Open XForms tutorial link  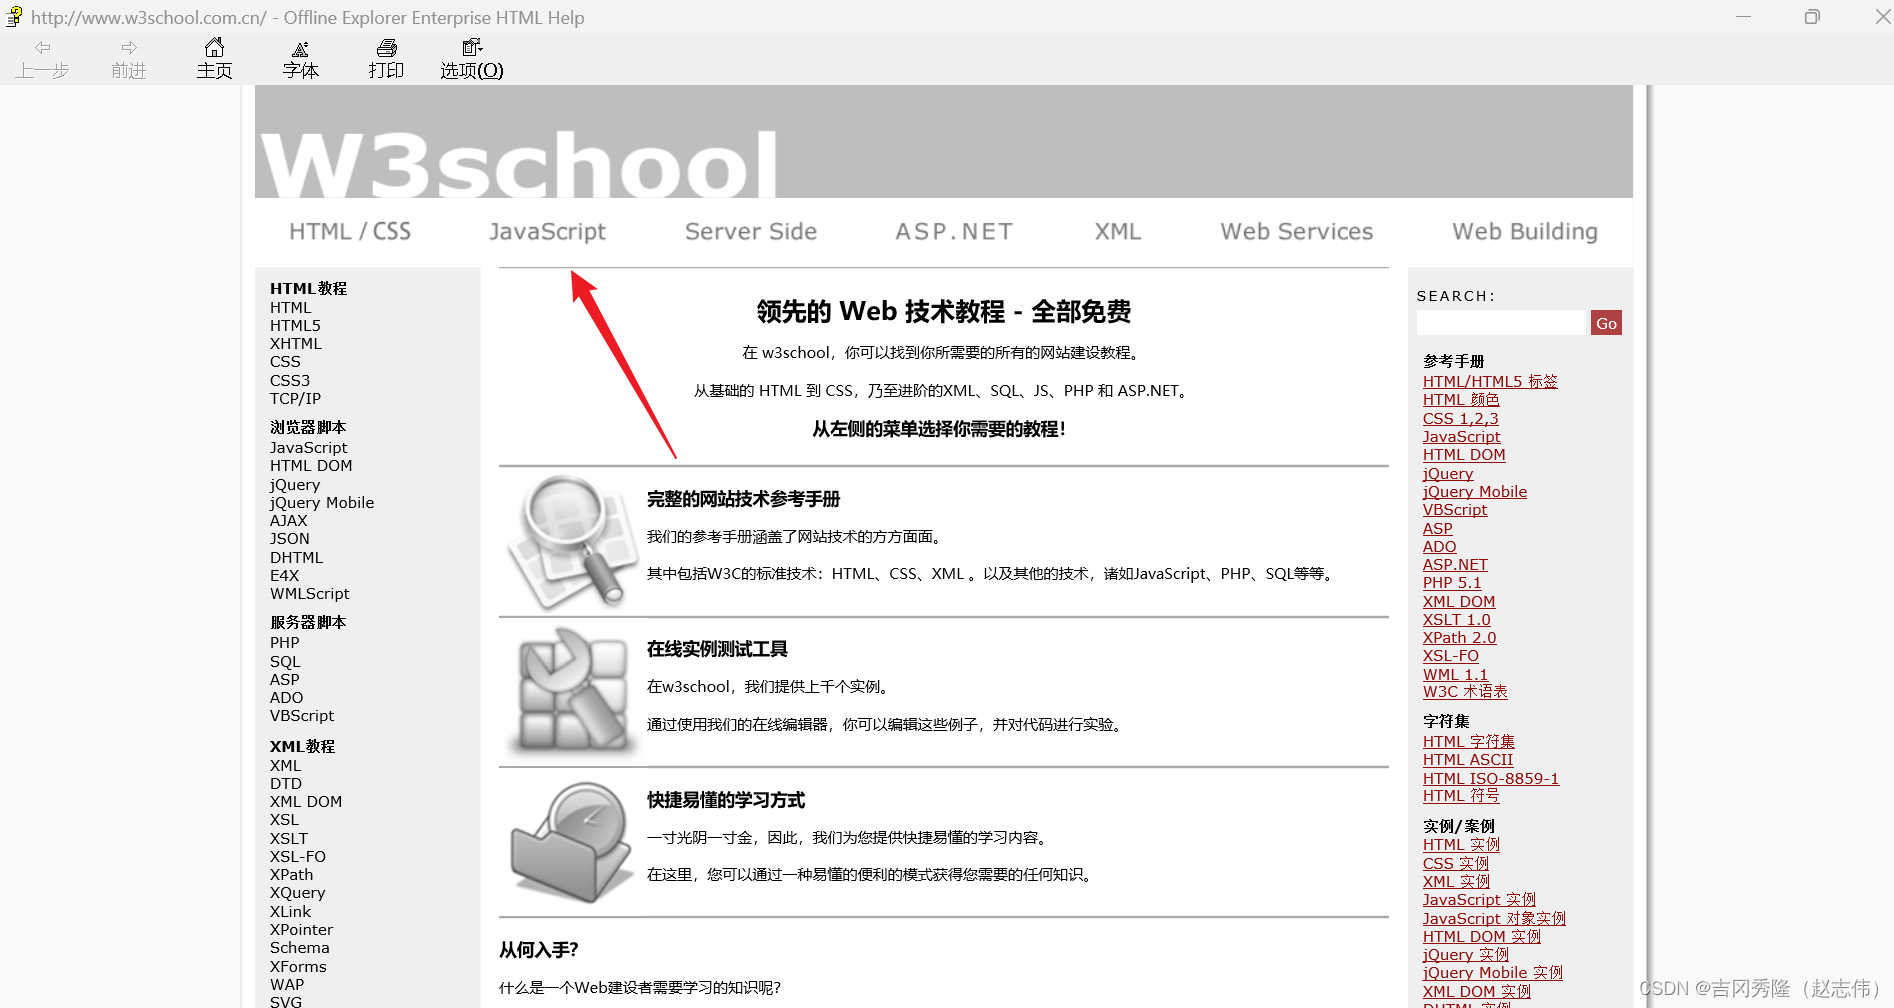coord(298,967)
